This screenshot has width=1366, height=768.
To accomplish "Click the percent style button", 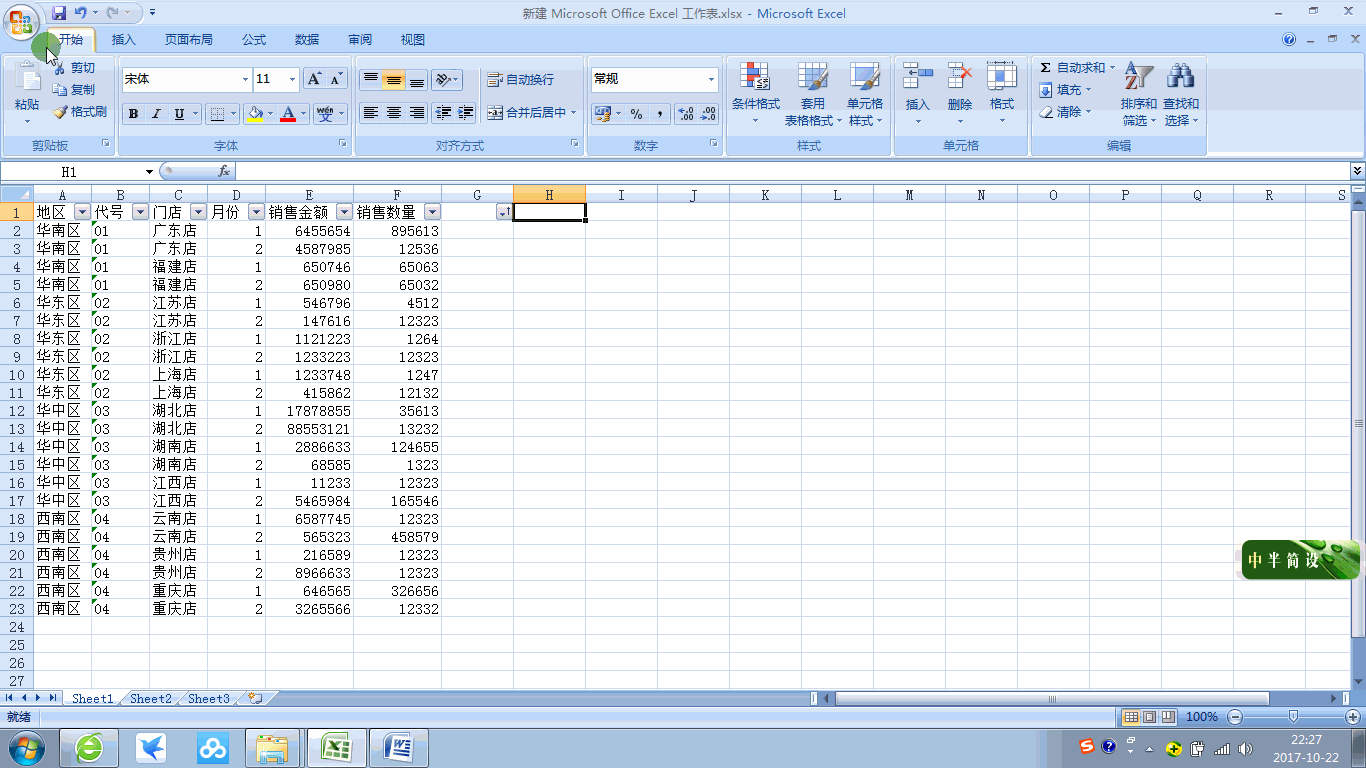I will (636, 114).
